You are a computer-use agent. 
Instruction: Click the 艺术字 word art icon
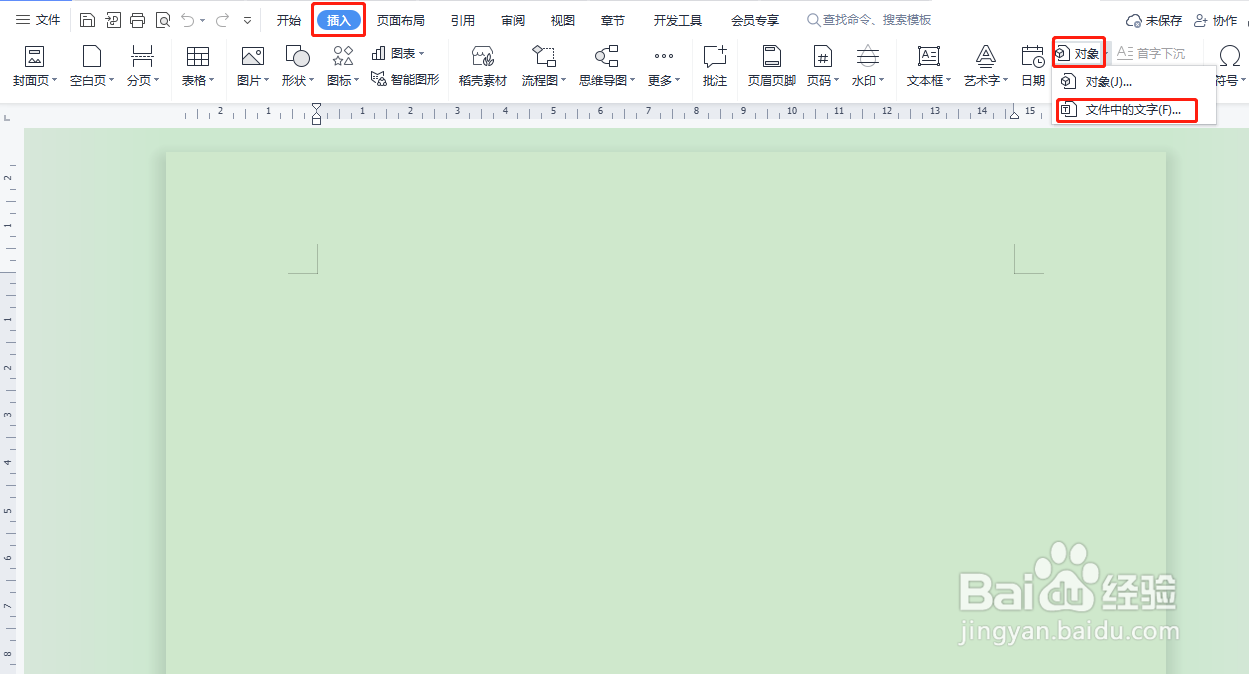coord(986,56)
